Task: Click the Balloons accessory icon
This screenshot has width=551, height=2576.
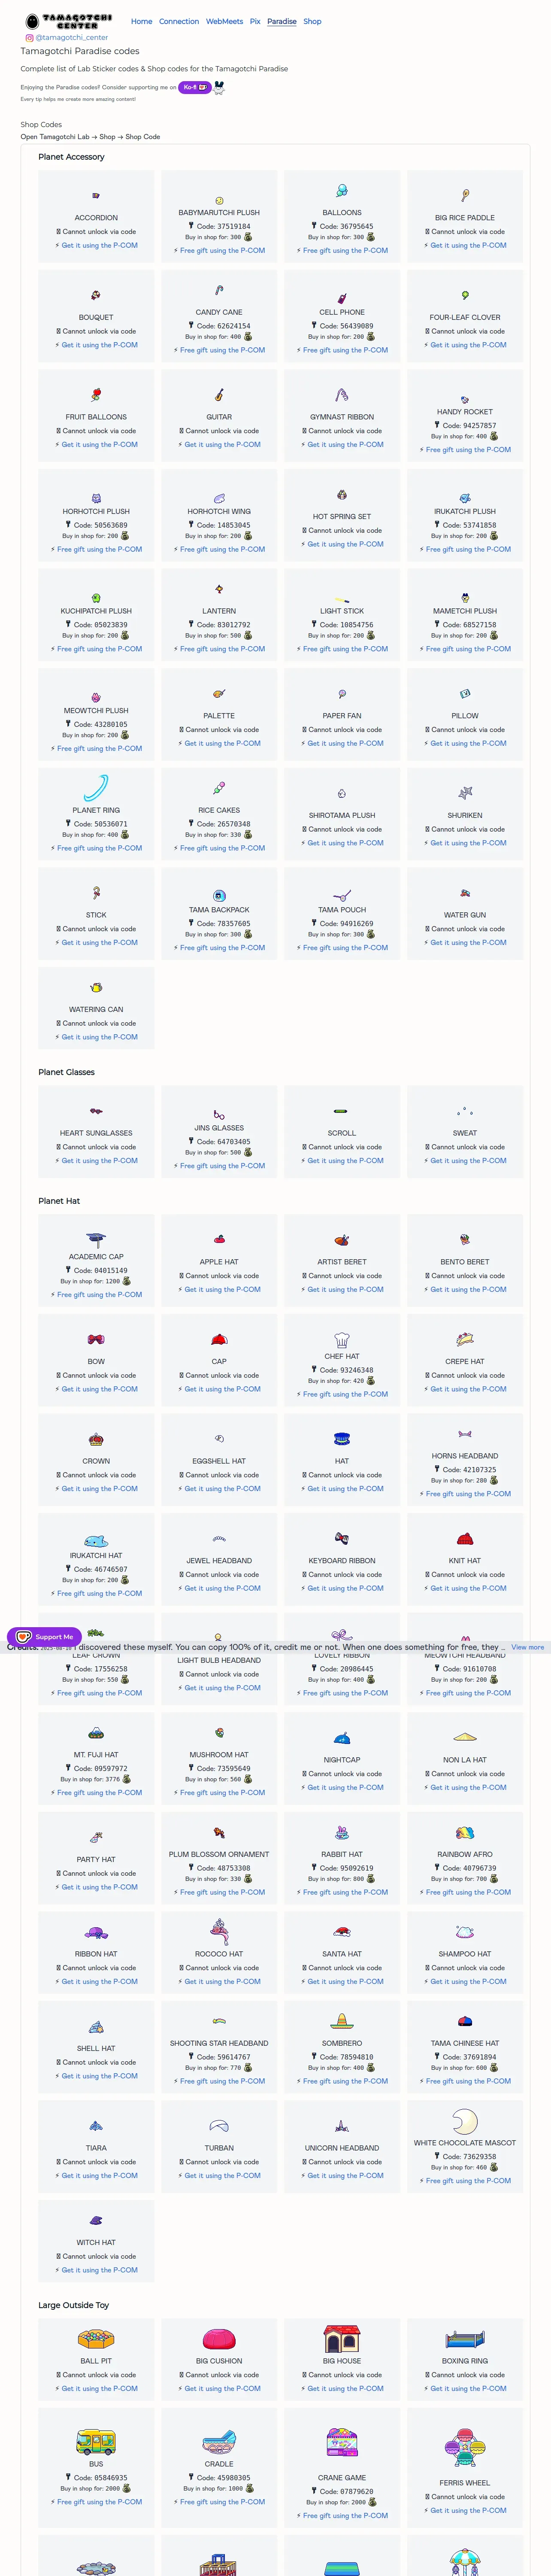Action: [x=342, y=190]
